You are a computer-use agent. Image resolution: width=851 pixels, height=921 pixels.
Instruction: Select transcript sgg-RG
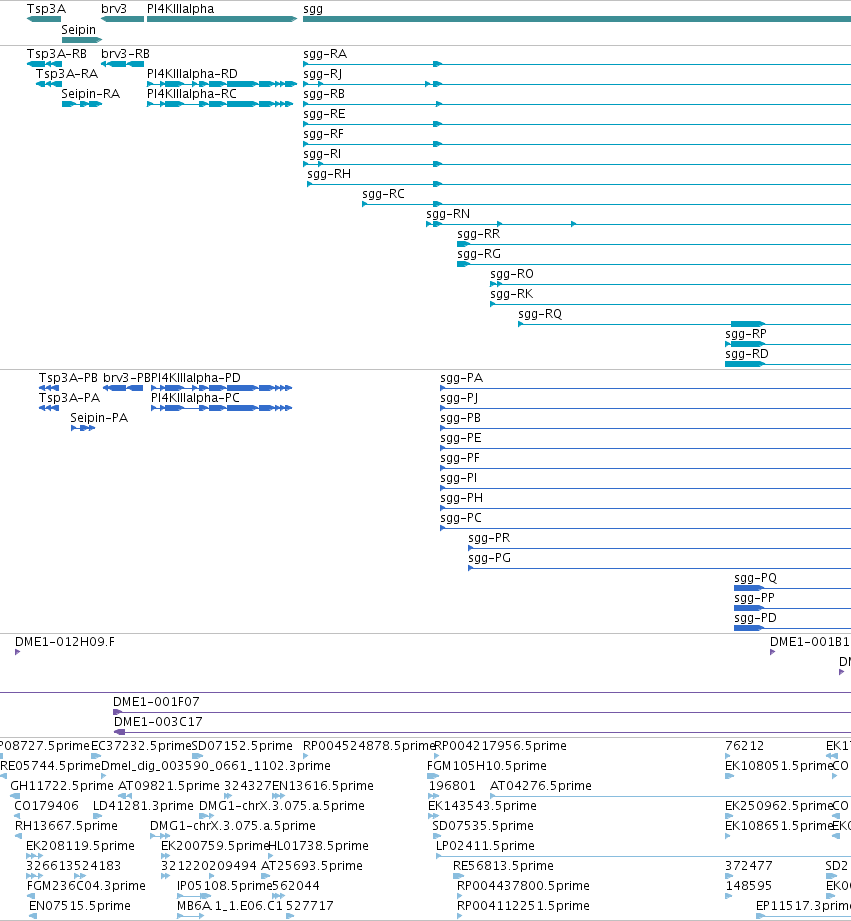479,254
